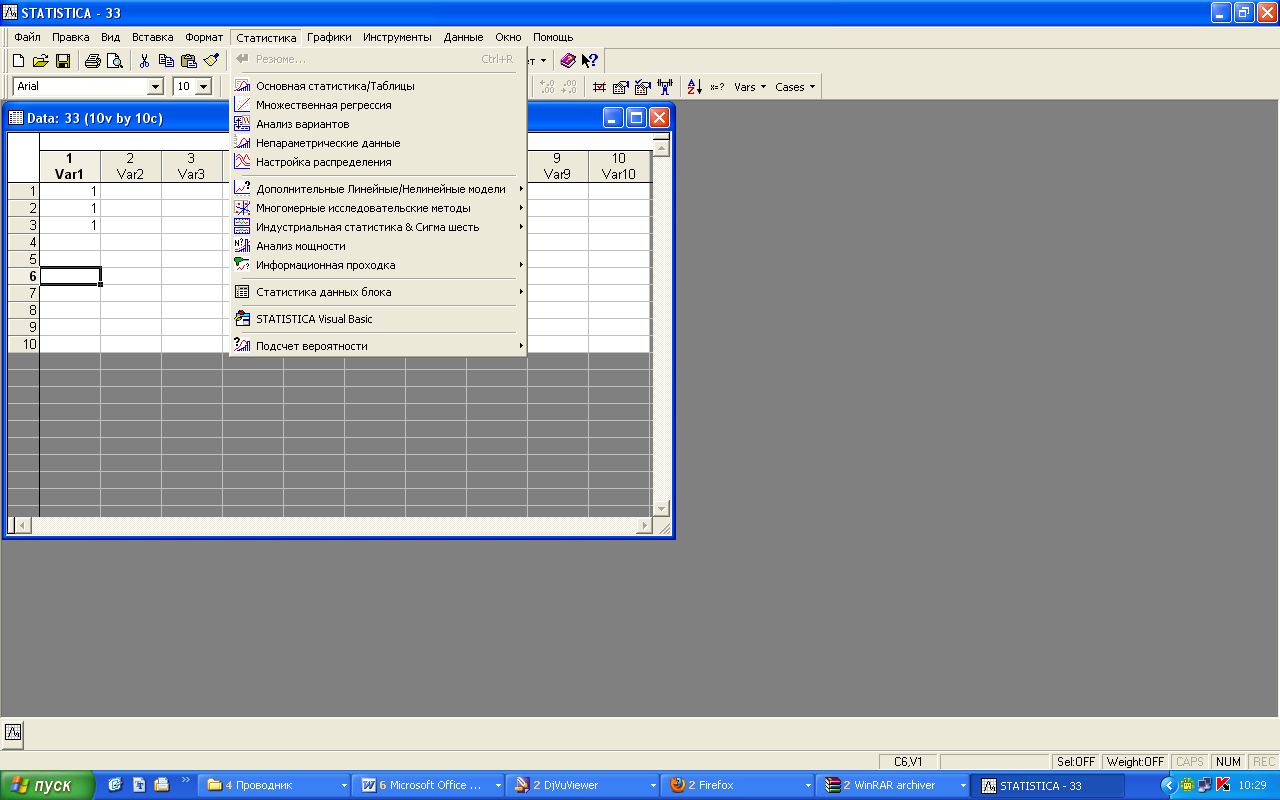This screenshot has width=1280, height=800.
Task: Open the font size 10 dropdown
Action: [x=204, y=87]
